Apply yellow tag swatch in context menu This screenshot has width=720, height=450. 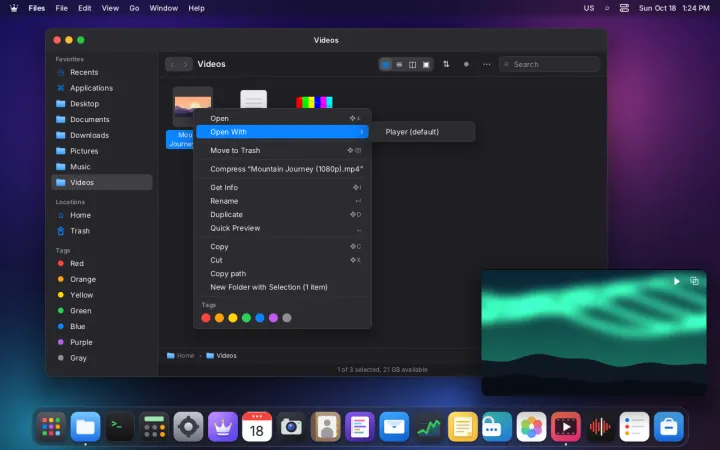(x=233, y=318)
